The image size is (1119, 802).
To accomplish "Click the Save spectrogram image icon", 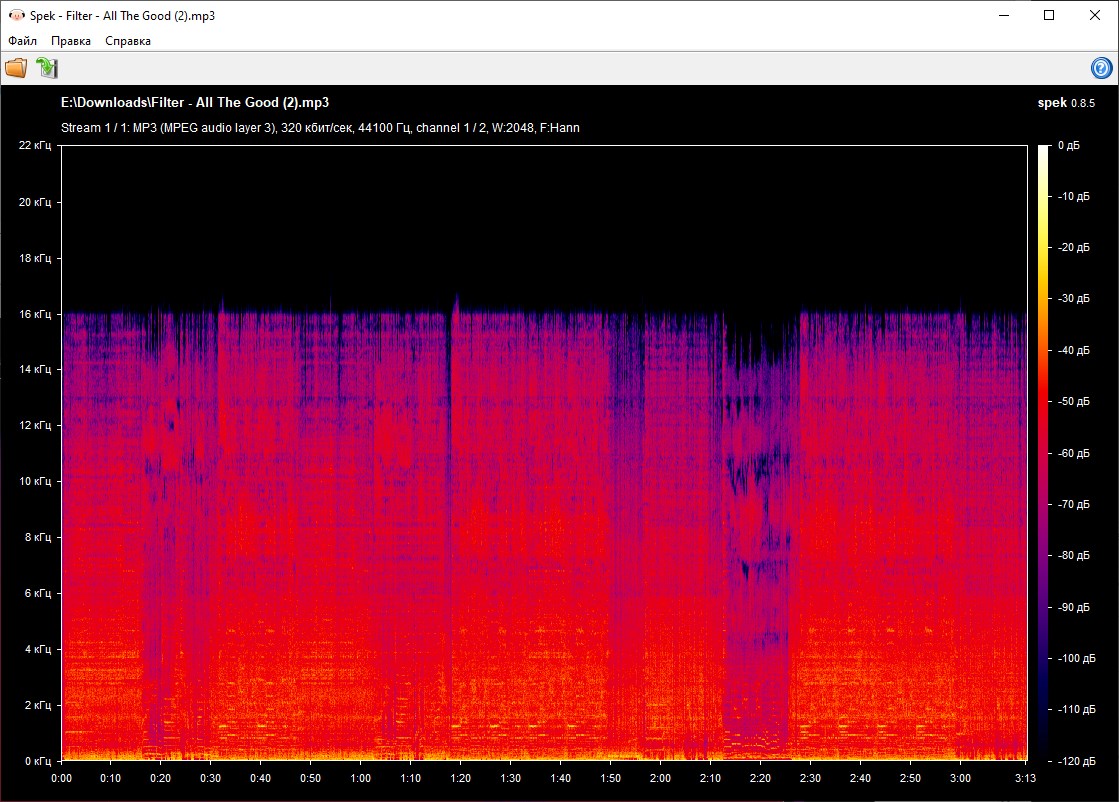I will pos(47,68).
